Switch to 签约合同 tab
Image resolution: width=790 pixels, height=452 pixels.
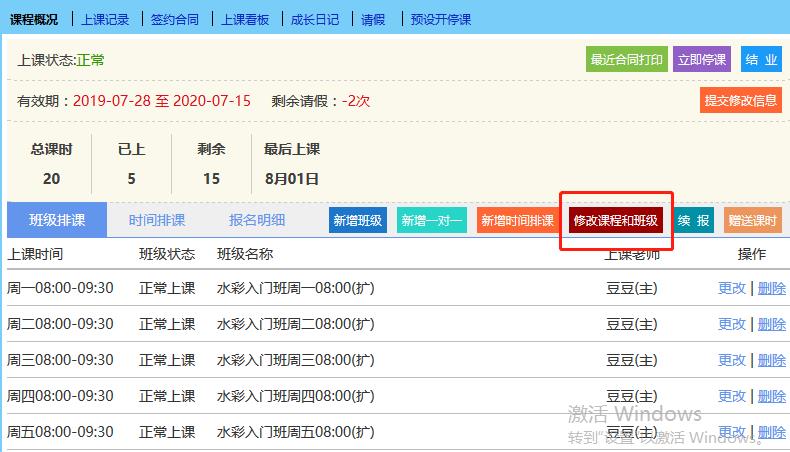tap(175, 19)
